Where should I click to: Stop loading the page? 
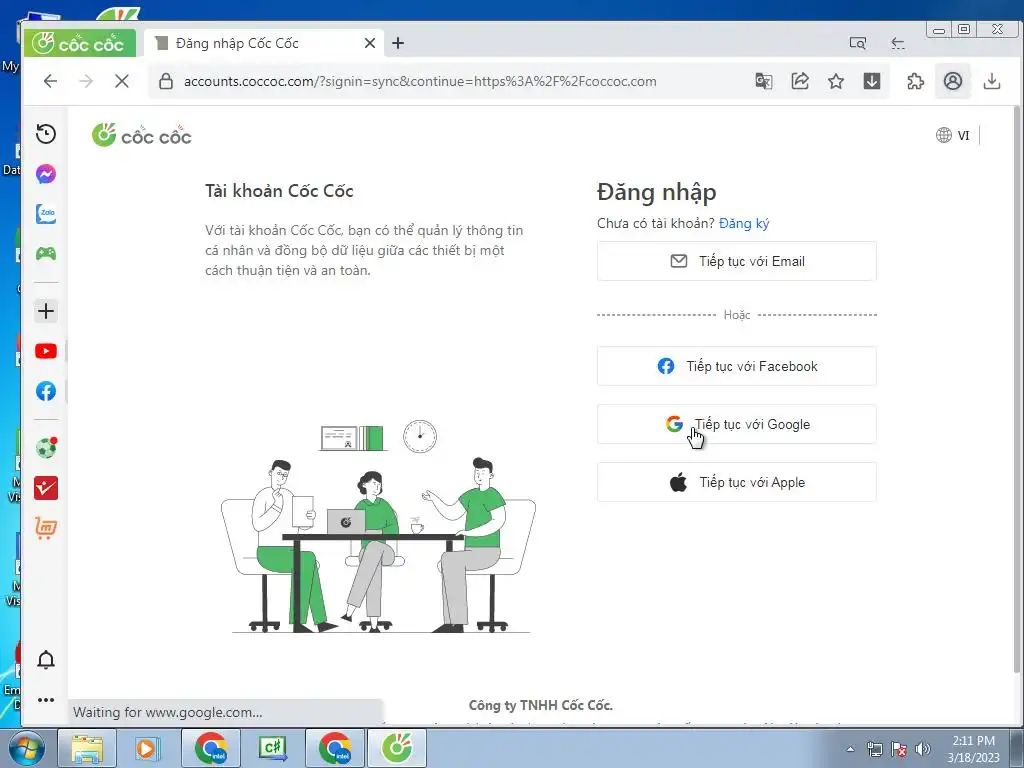point(121,81)
